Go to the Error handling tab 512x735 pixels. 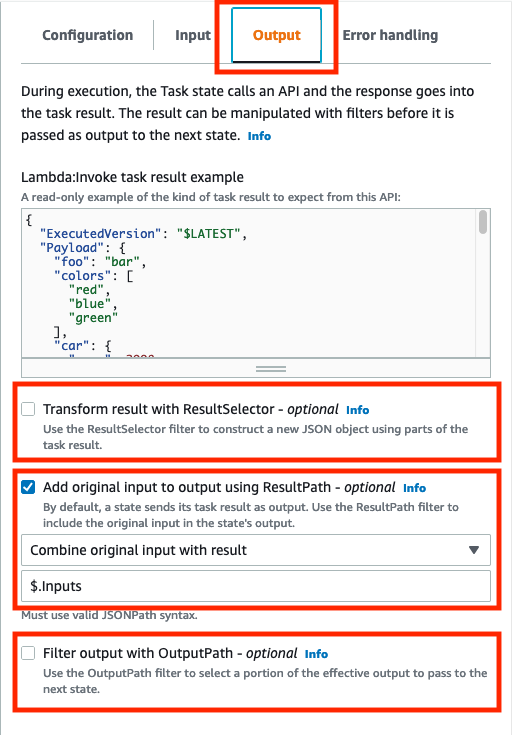point(390,35)
